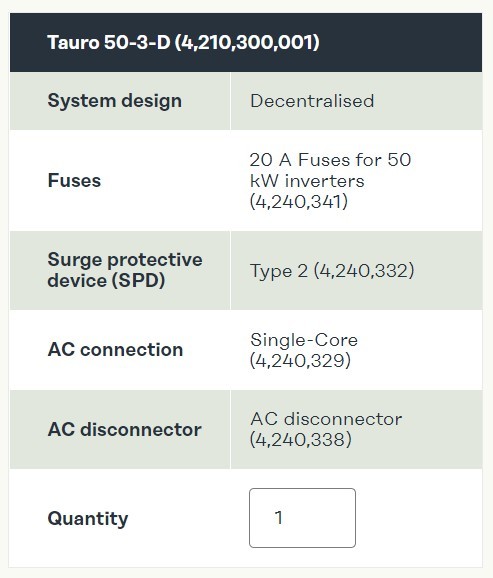Click the Quantity input field
The width and height of the screenshot is (493, 578).
coord(302,518)
